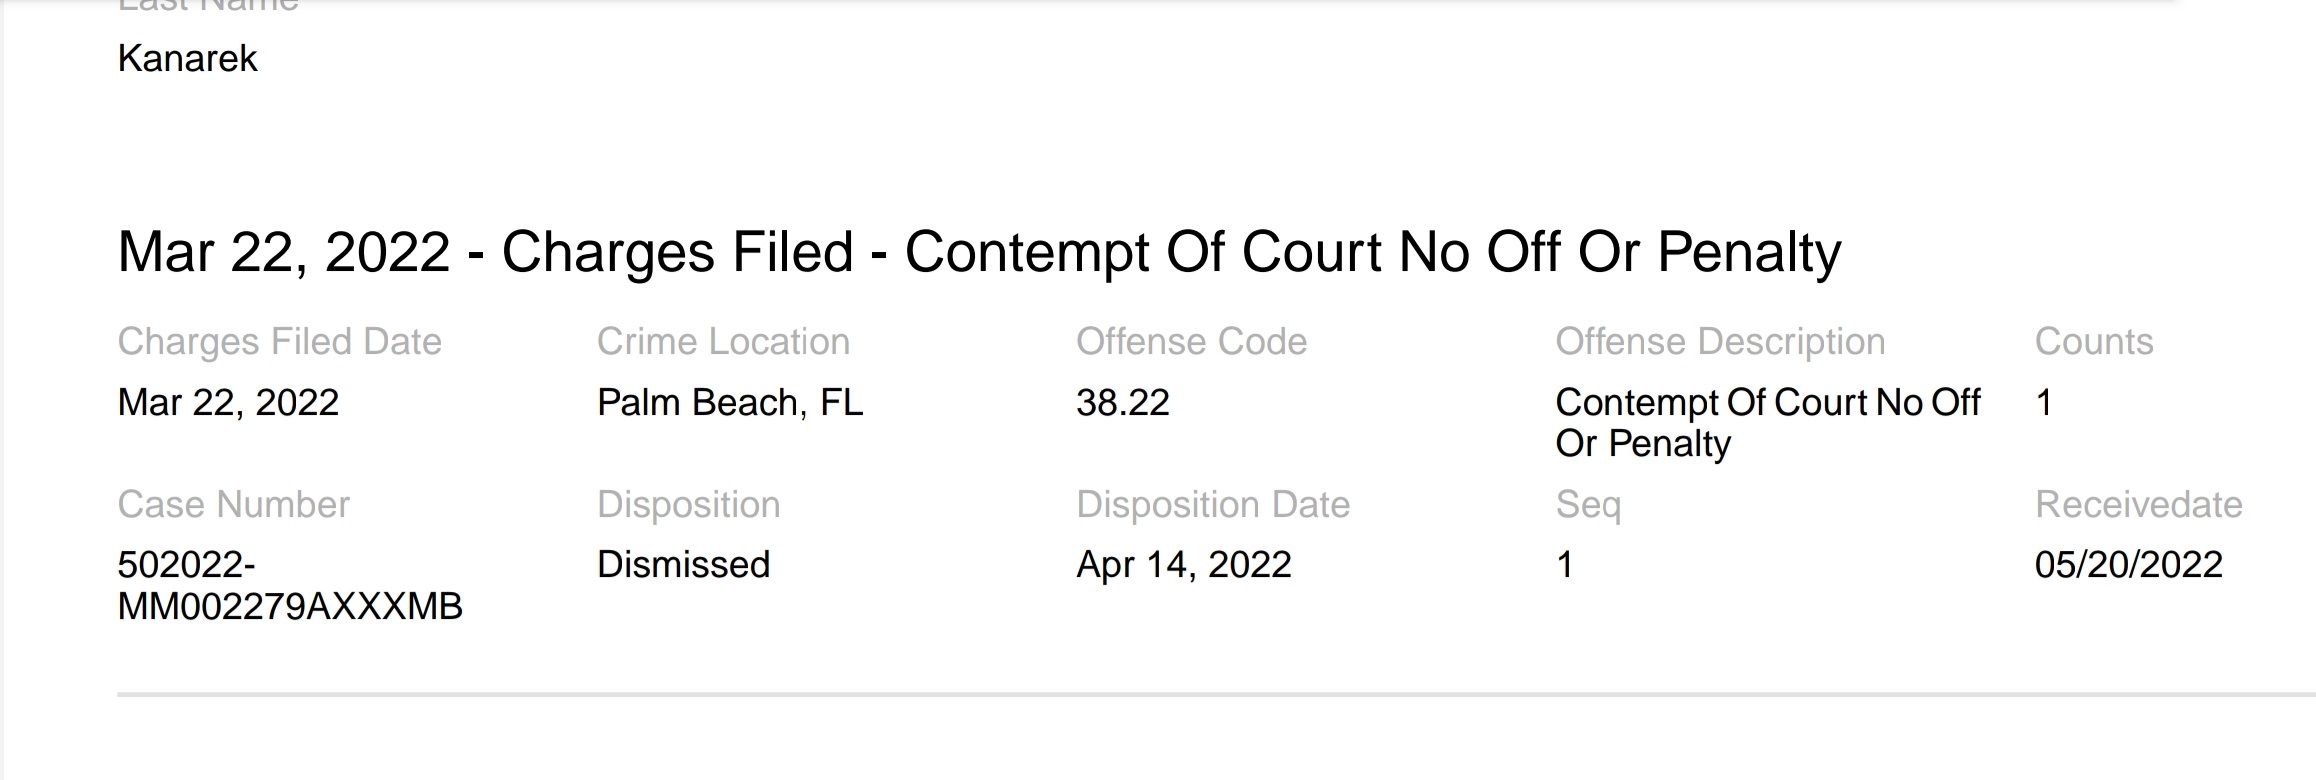Click the Crime Location label
2316x780 pixels.
[x=723, y=342]
